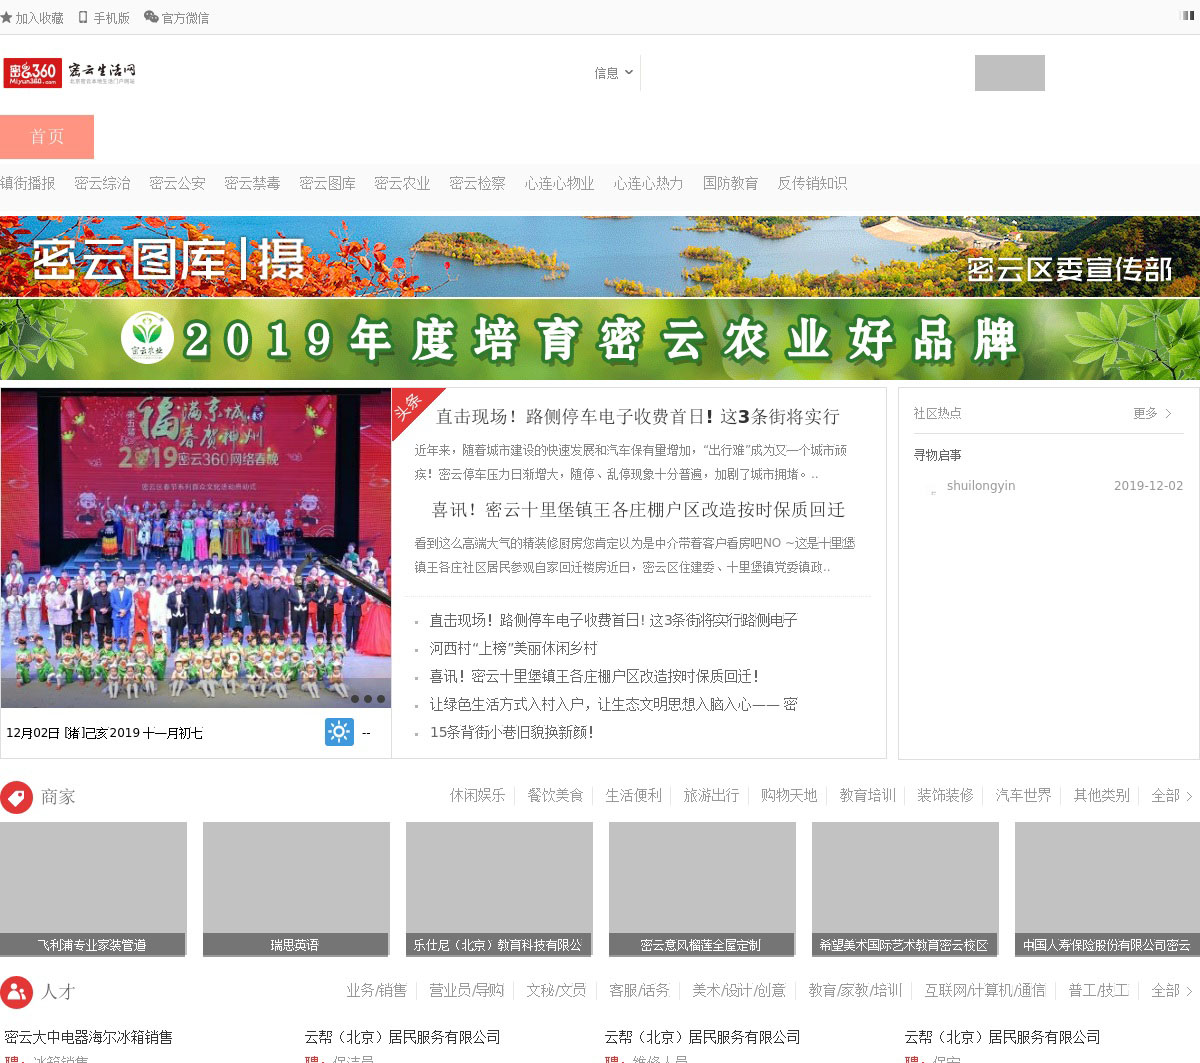Select the 密云公安 menu item
Viewport: 1200px width, 1063px height.
177,183
